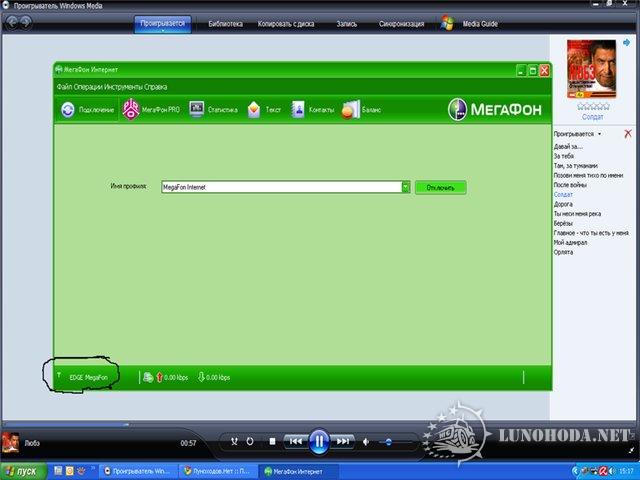This screenshot has height=480, width=640.
Task: Open Копировать с диска tab
Action: coord(286,24)
